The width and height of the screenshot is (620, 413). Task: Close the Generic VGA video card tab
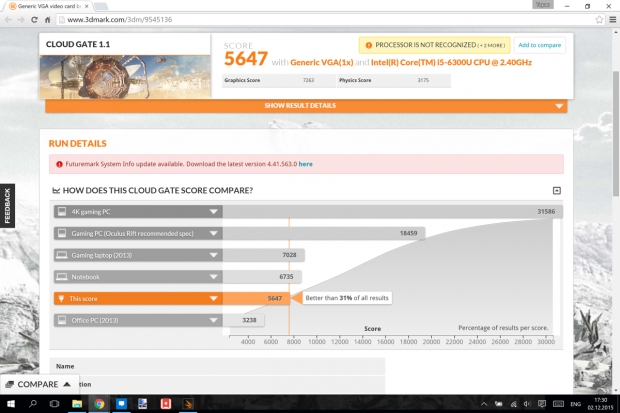click(87, 6)
